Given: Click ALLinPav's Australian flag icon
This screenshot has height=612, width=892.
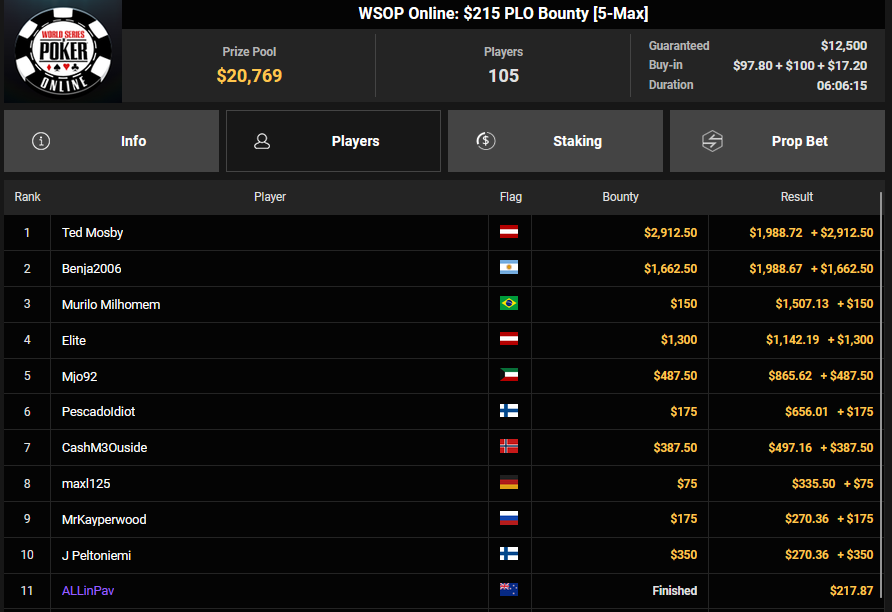Looking at the screenshot, I should pyautogui.click(x=509, y=590).
